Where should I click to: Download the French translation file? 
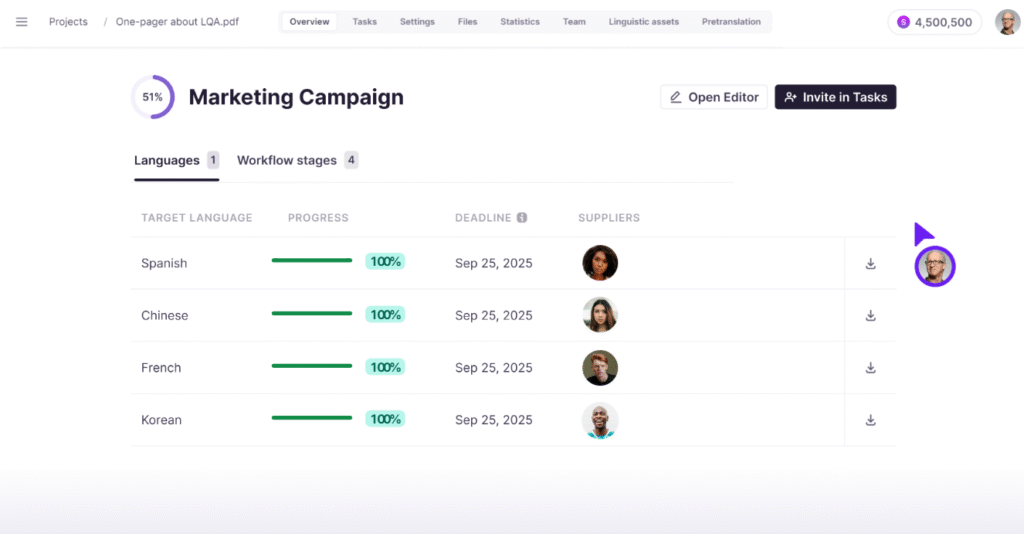tap(870, 368)
